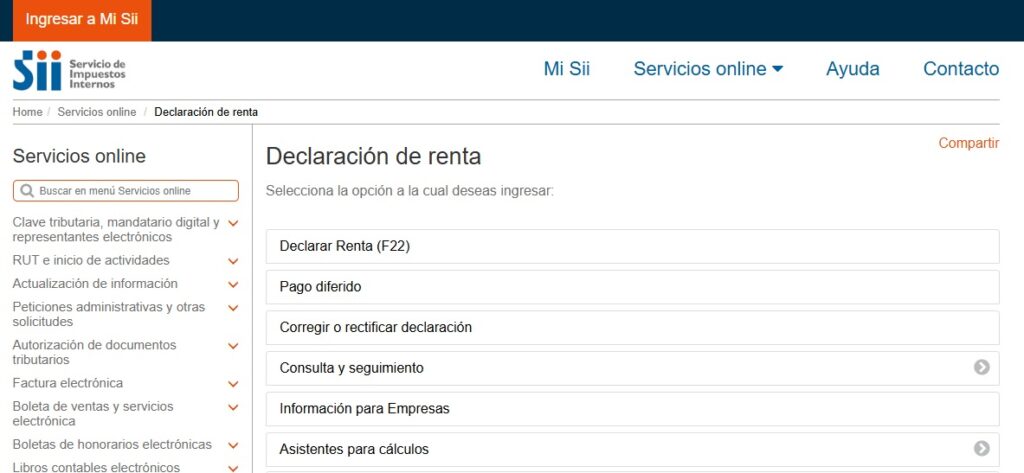
Task: Open Mi Sii in top navigation
Action: 567,69
